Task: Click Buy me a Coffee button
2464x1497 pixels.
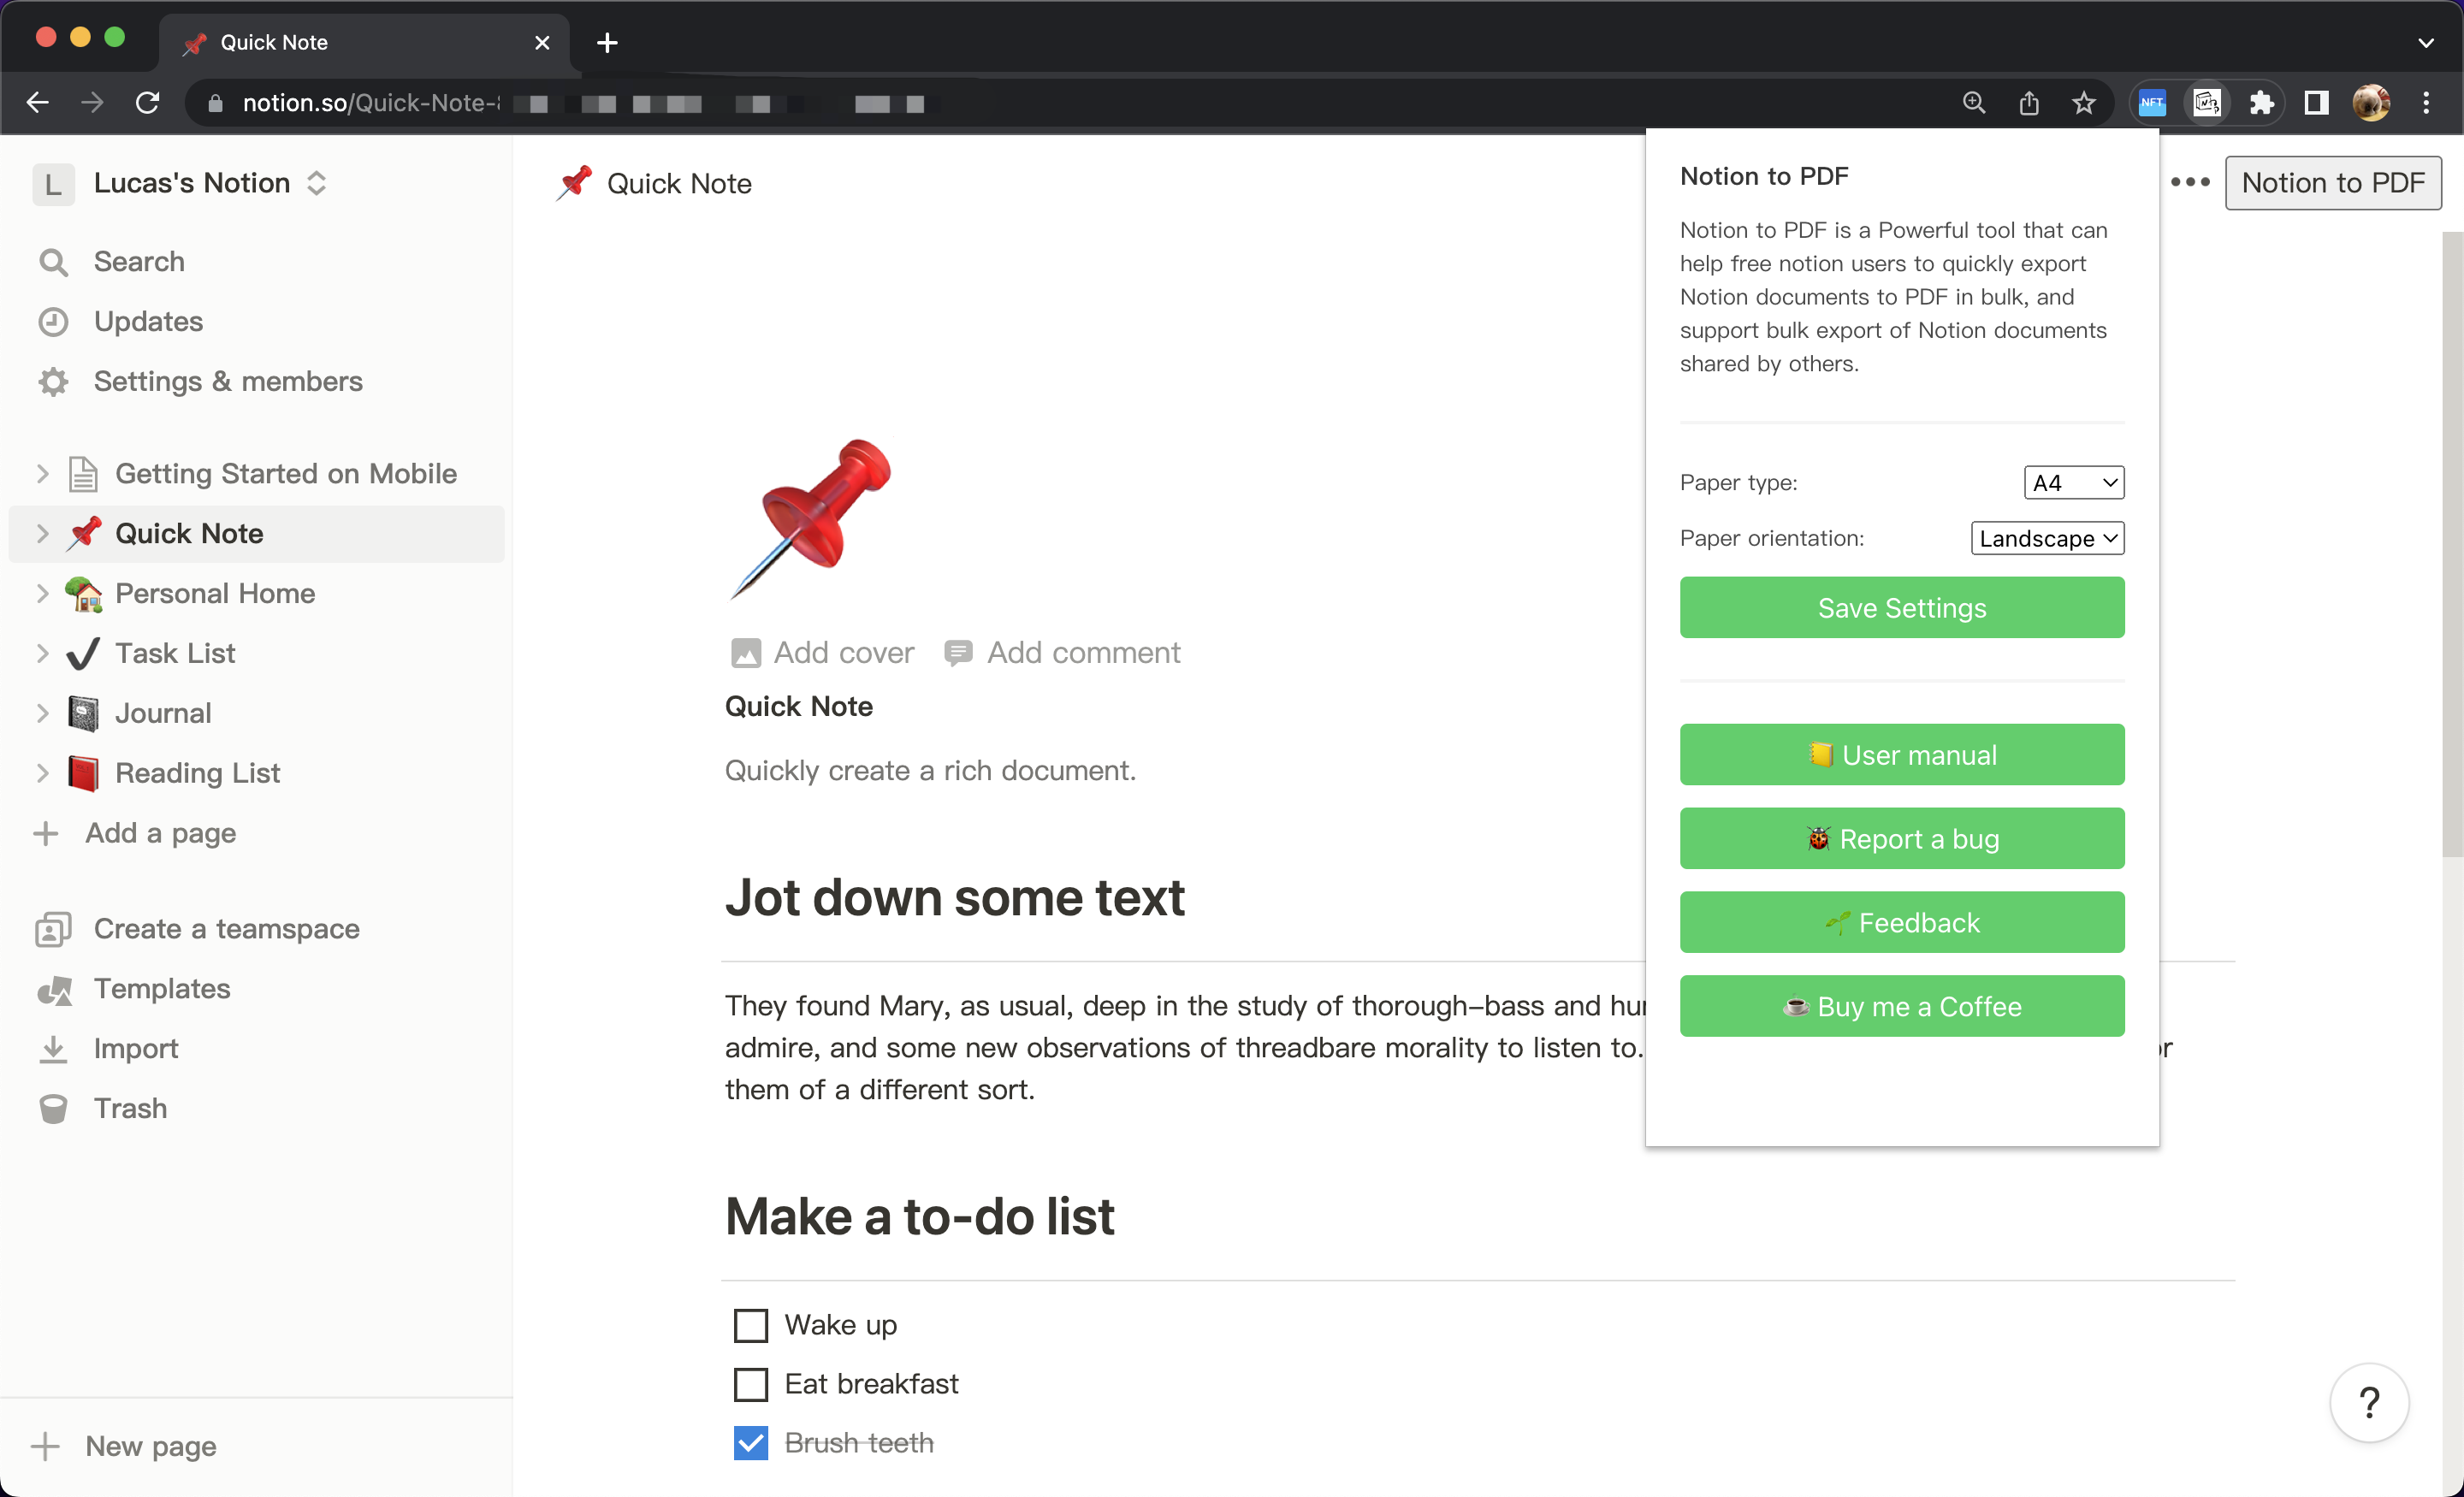Action: pyautogui.click(x=1902, y=1007)
